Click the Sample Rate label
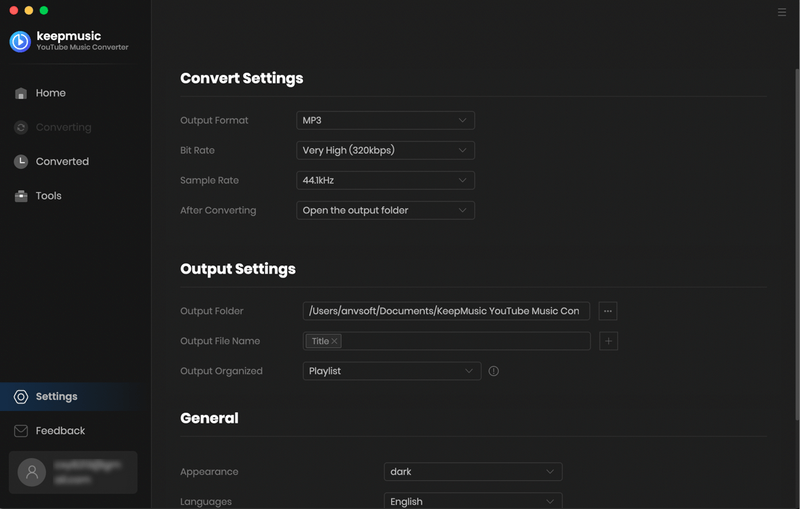This screenshot has width=800, height=509. click(x=209, y=181)
